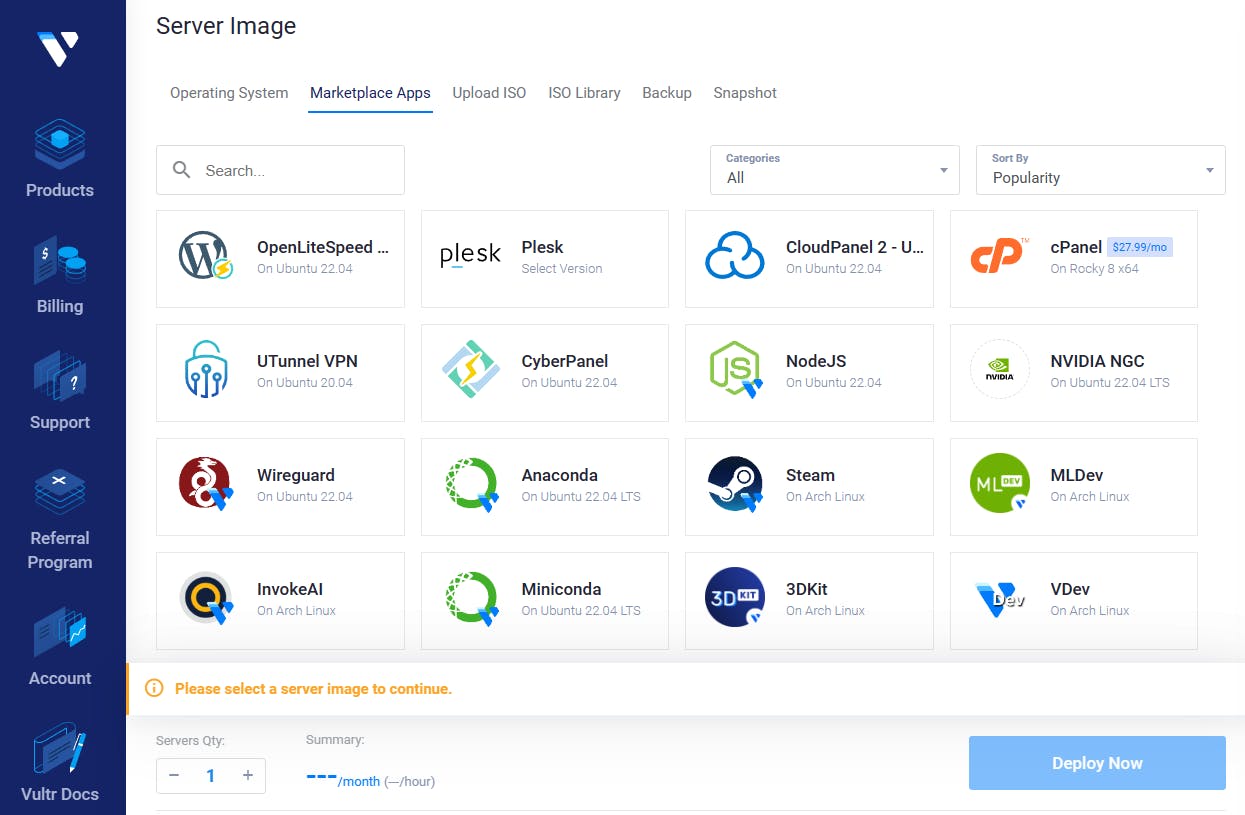Open the ISO Library tab
The image size is (1245, 815).
click(584, 93)
